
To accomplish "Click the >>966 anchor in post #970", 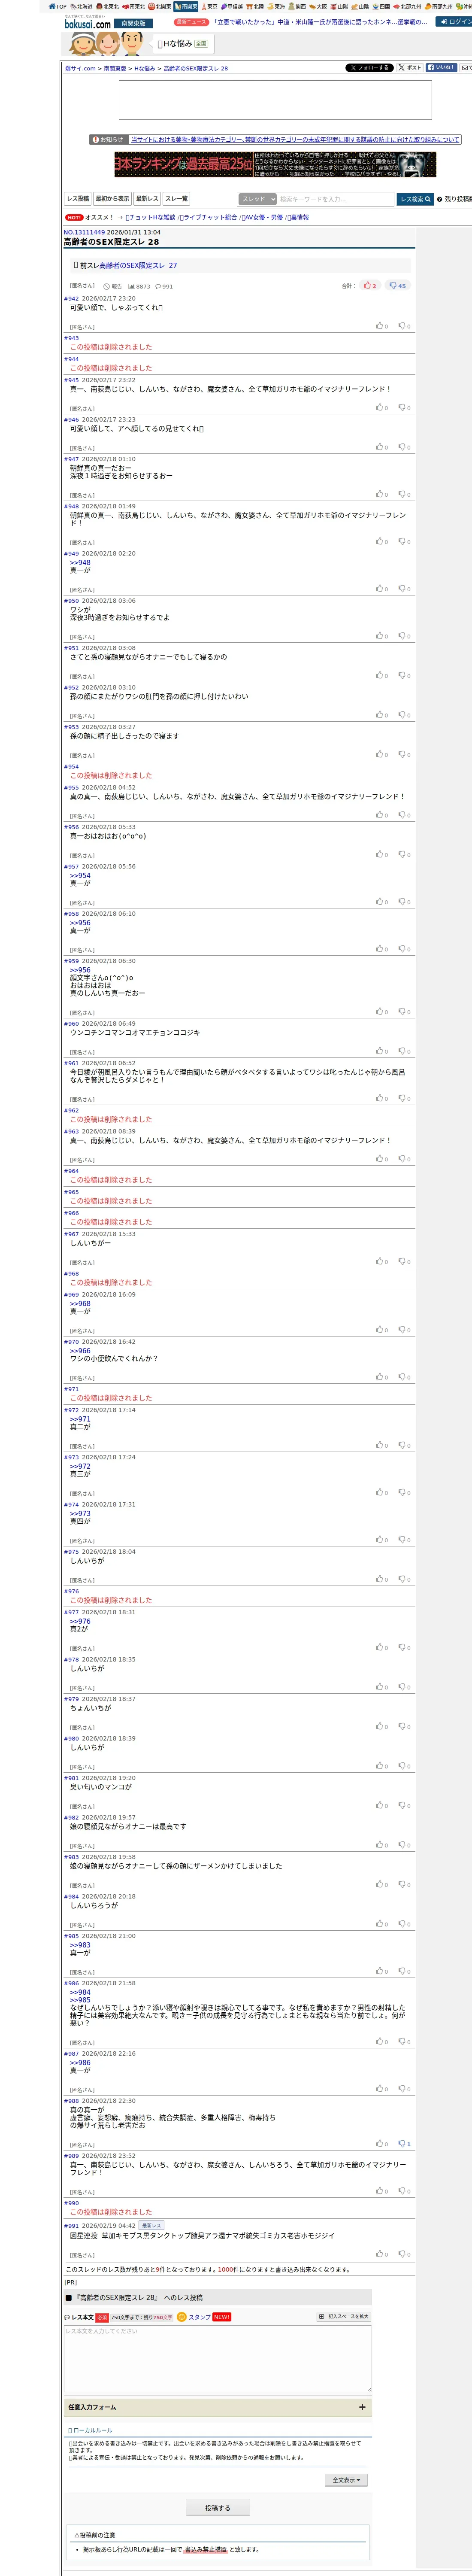I will click(80, 1351).
